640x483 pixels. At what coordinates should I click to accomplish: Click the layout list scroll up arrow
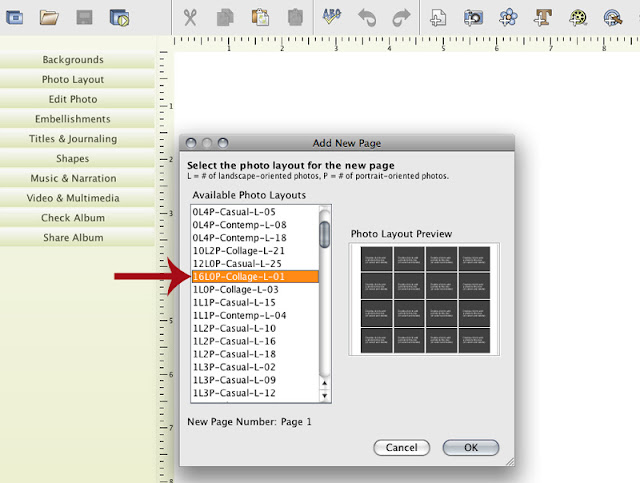pos(324,383)
